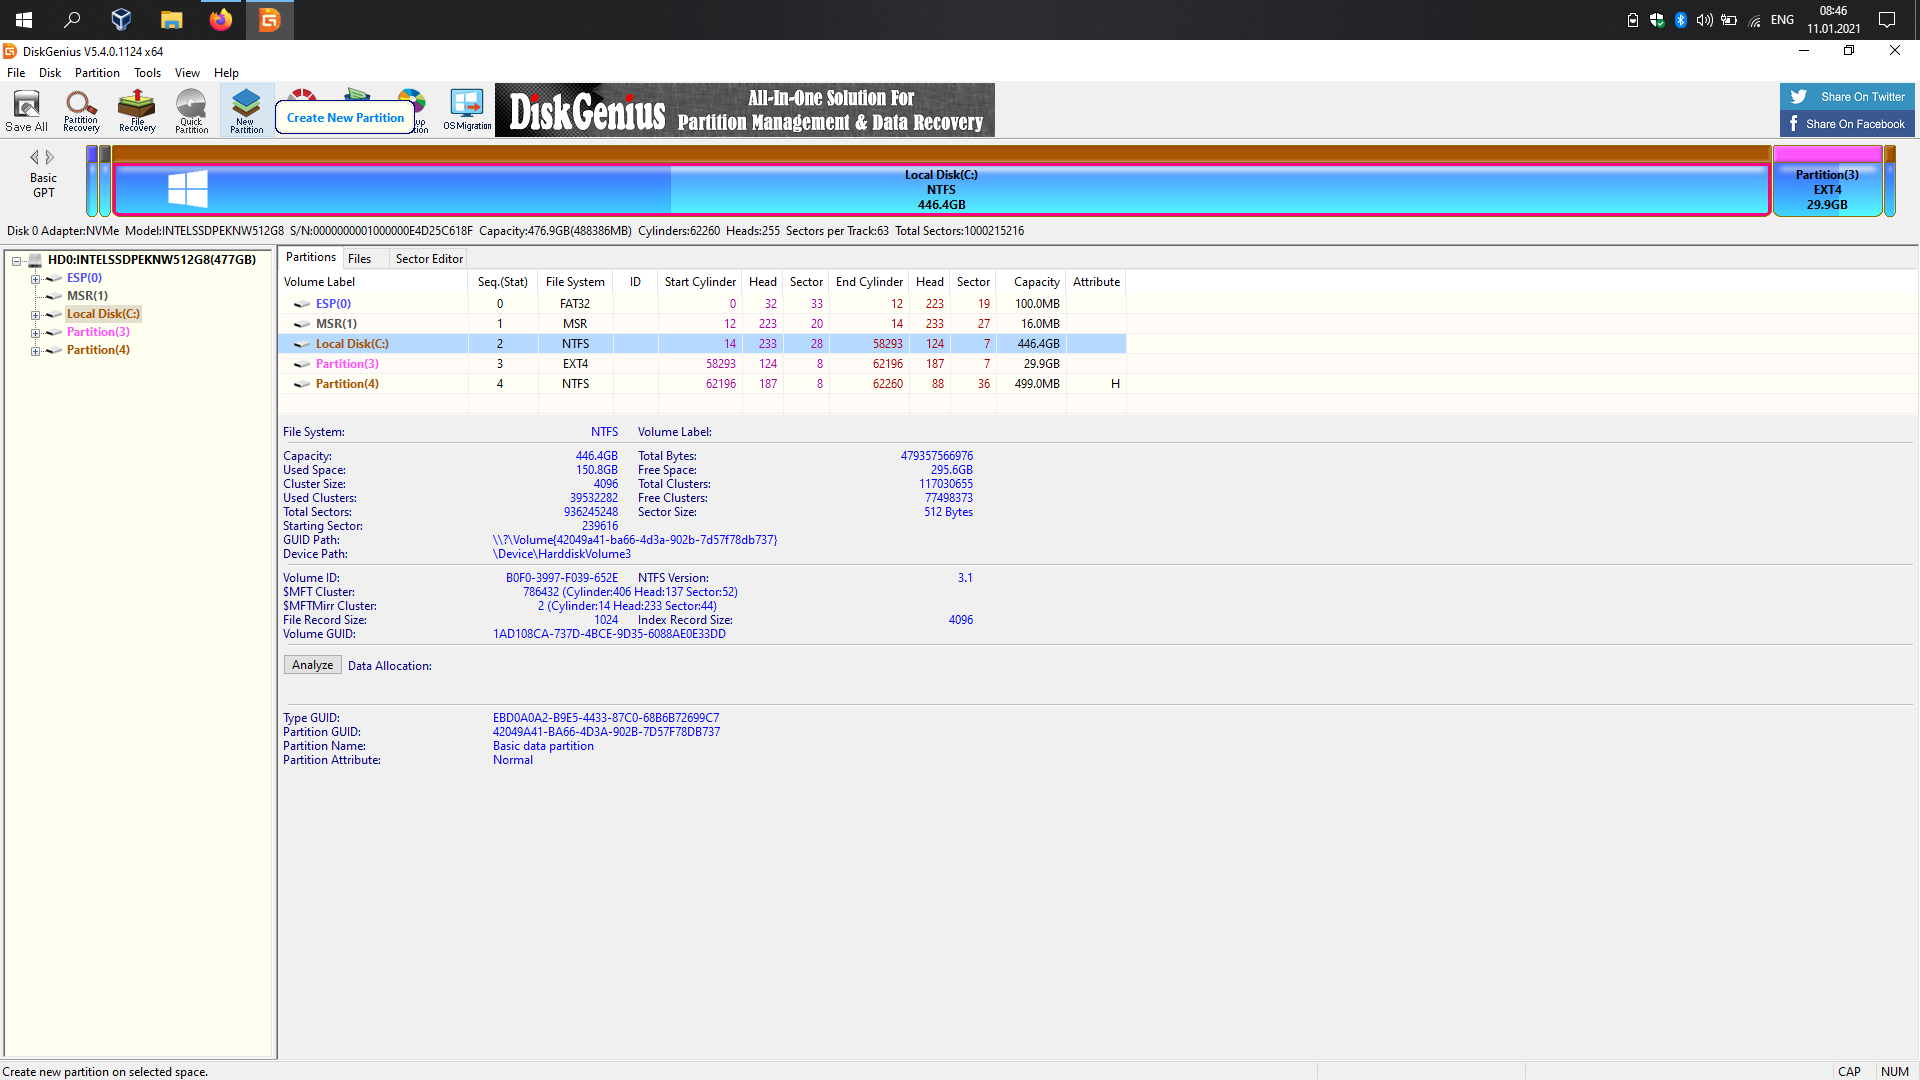Click the Save All toolbar icon
This screenshot has height=1080, width=1920.
(27, 110)
